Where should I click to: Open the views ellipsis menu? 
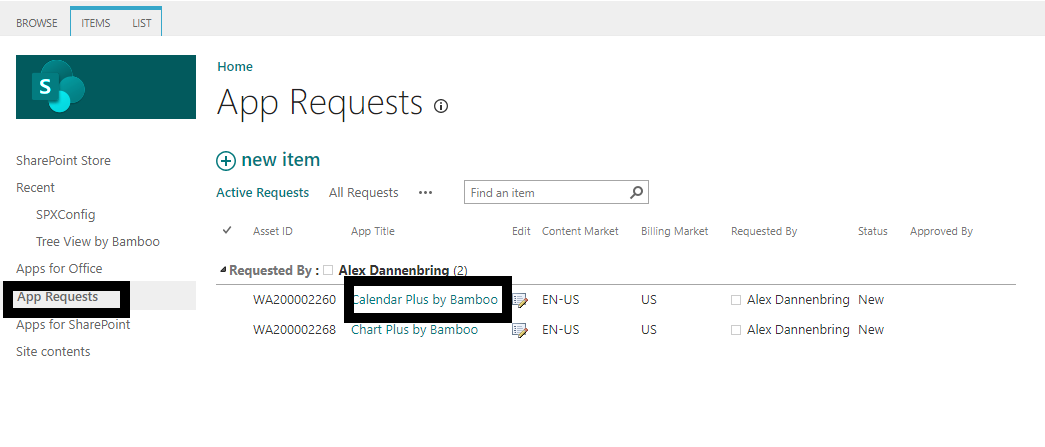[425, 193]
